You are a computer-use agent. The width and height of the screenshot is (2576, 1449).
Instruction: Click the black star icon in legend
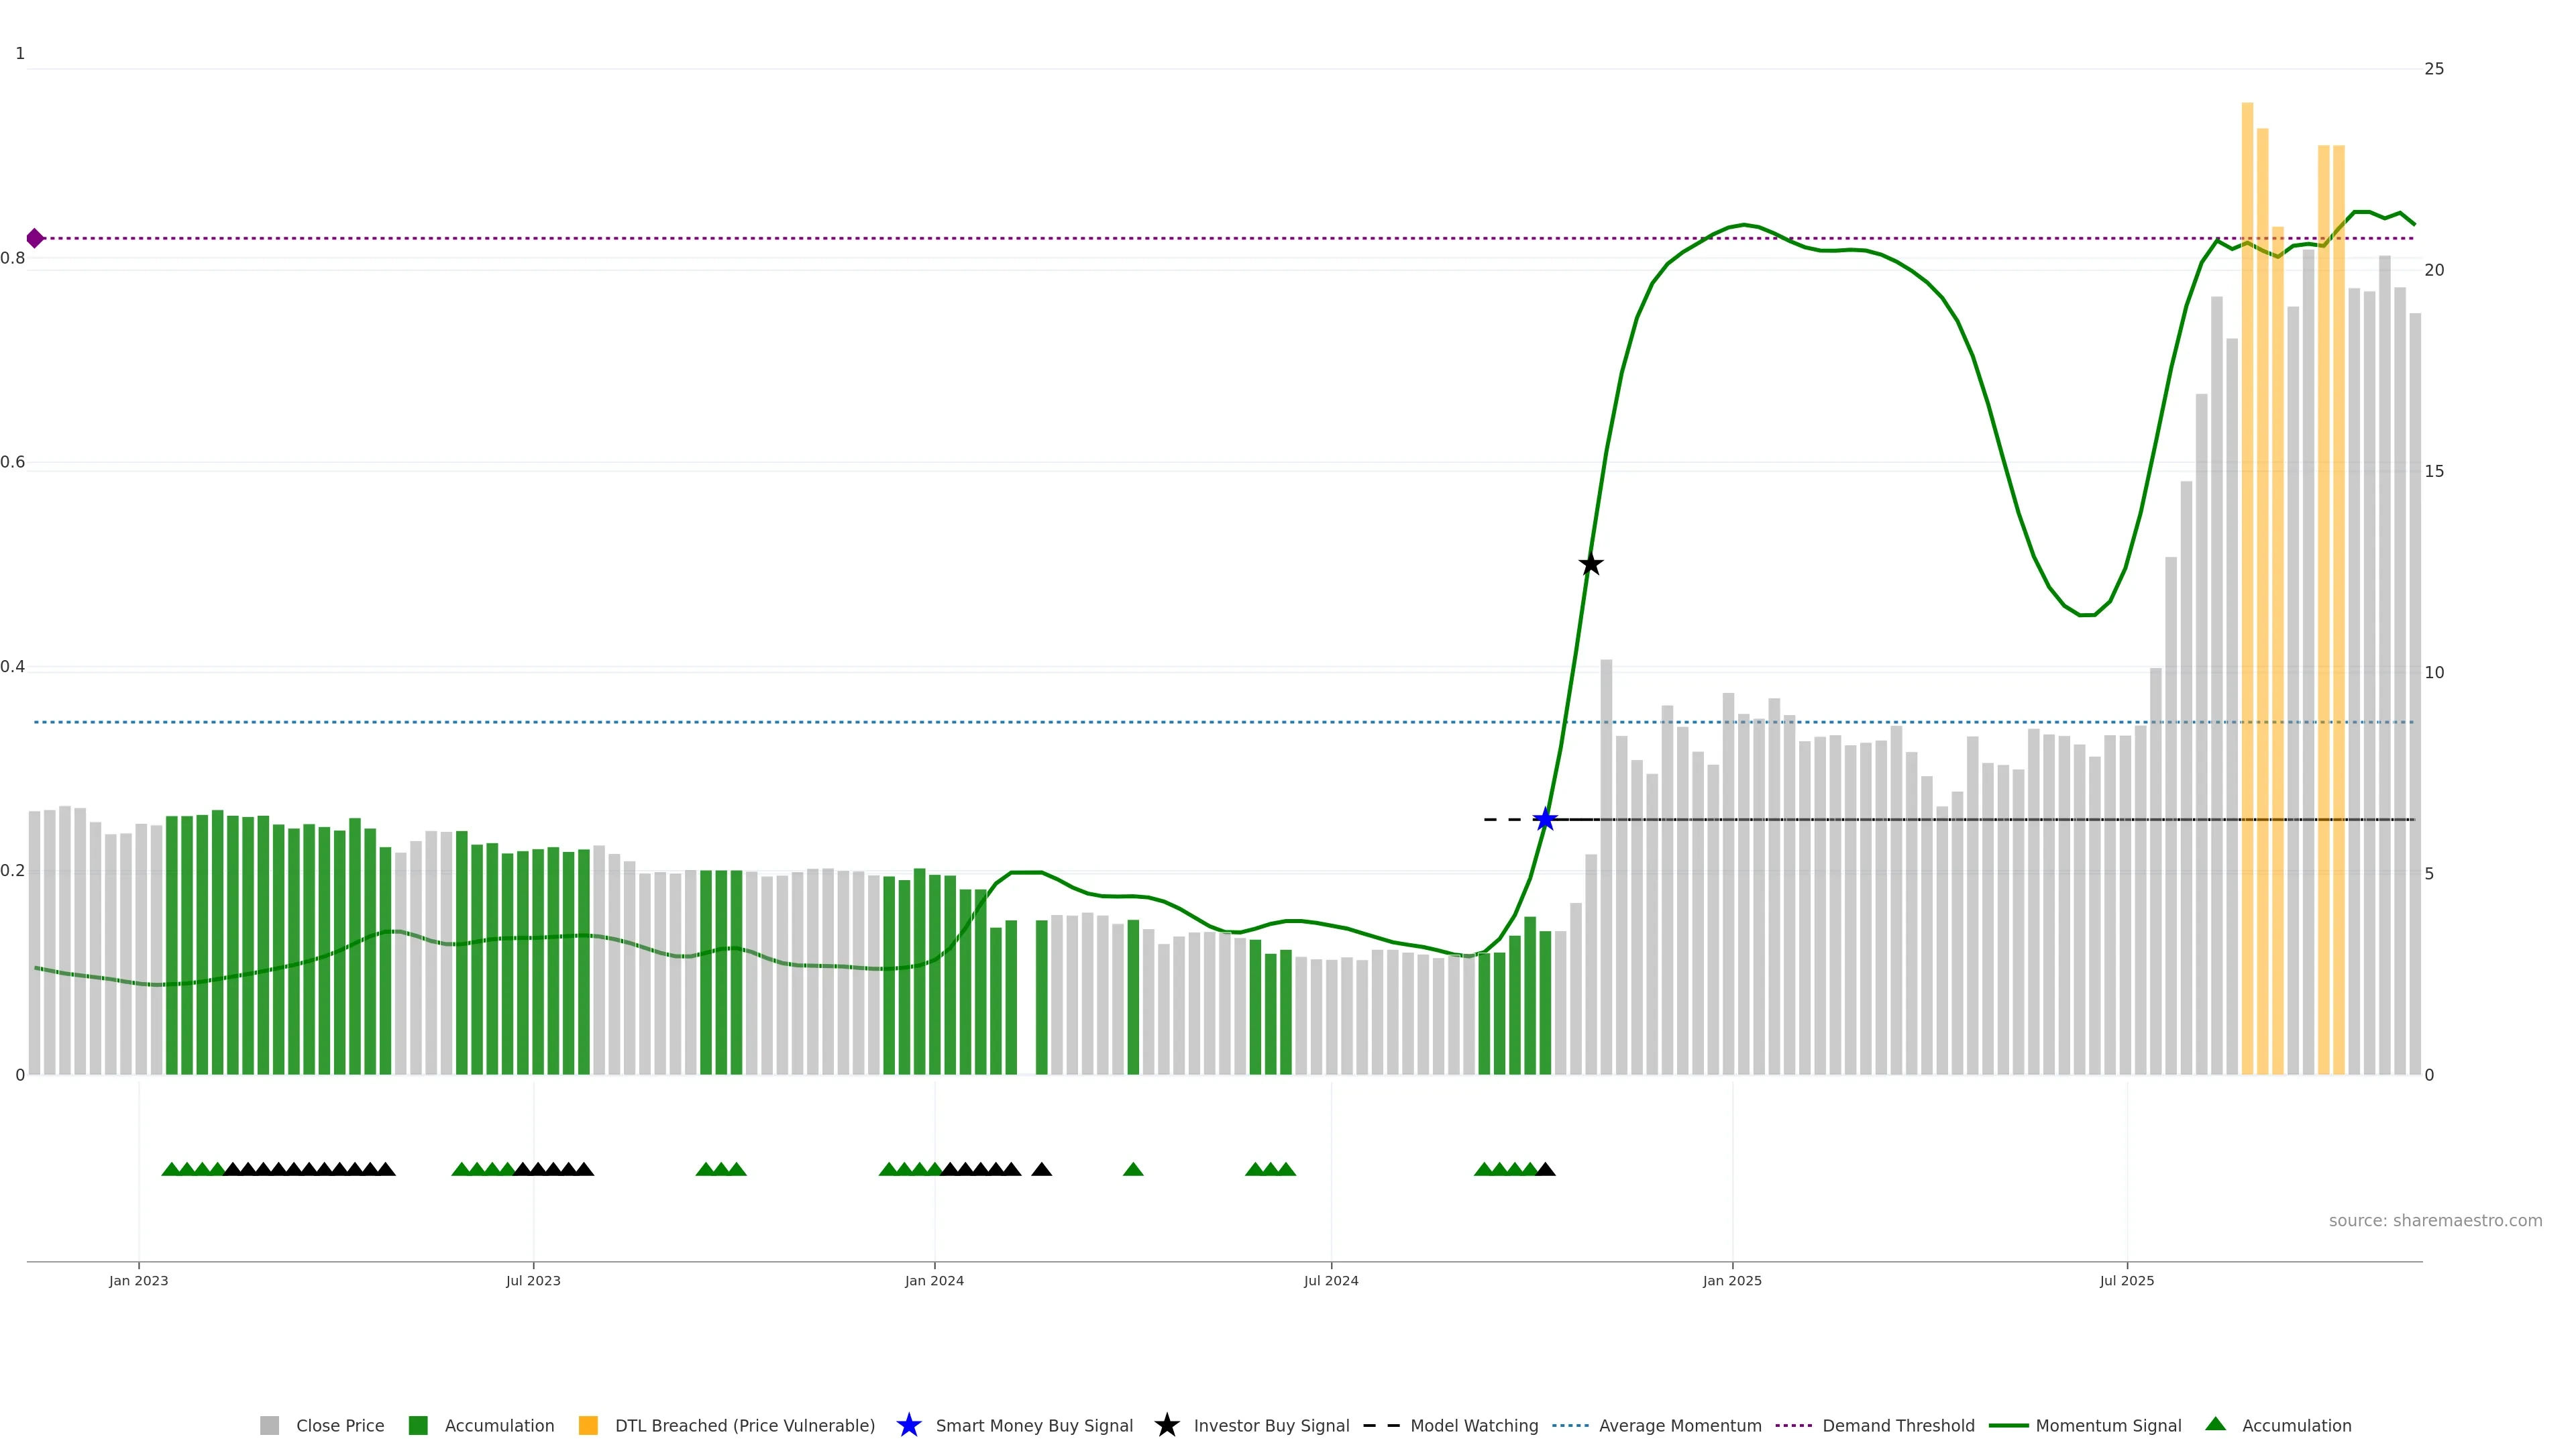click(x=1166, y=1425)
